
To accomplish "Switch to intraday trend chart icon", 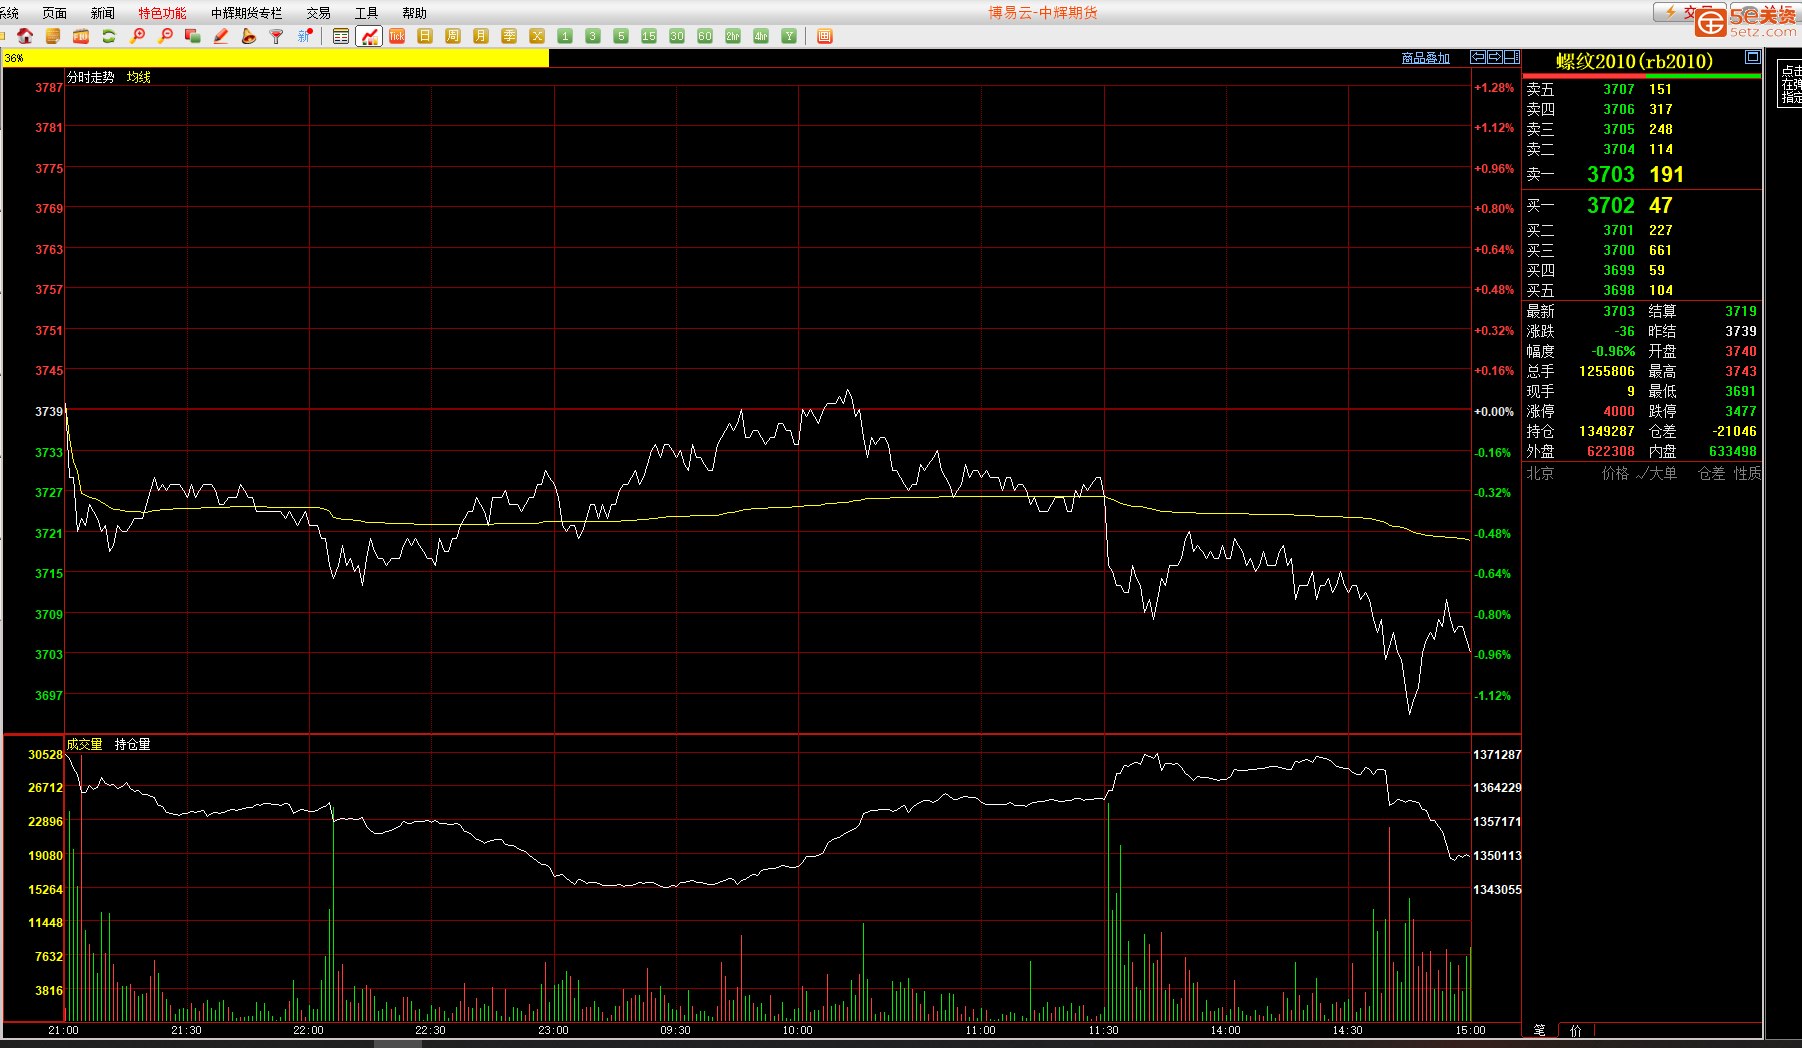I will click(369, 36).
